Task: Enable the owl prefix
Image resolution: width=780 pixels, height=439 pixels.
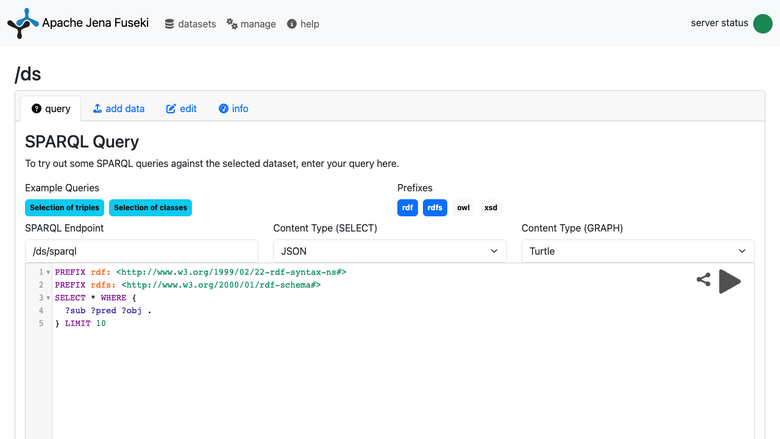Action: coord(463,207)
